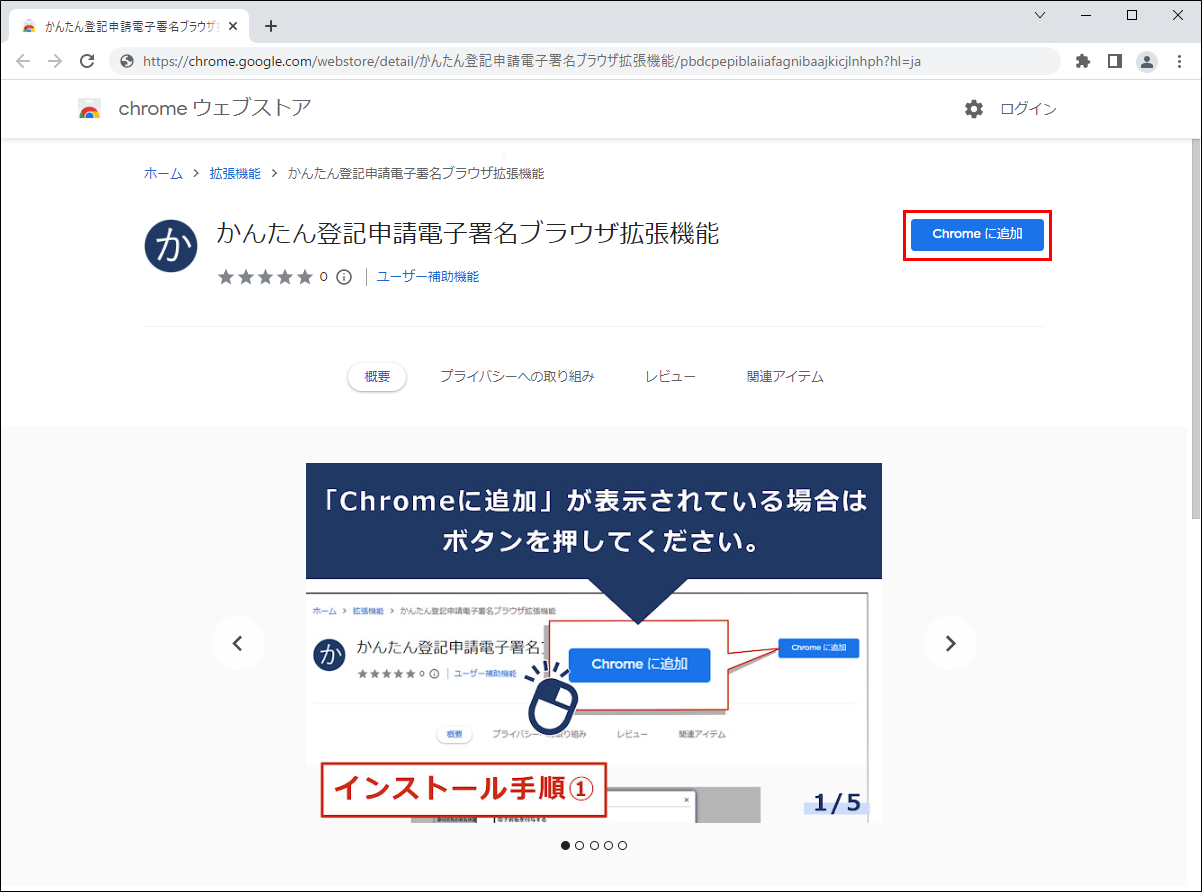
Task: View site information icon in address bar
Action: [127, 61]
